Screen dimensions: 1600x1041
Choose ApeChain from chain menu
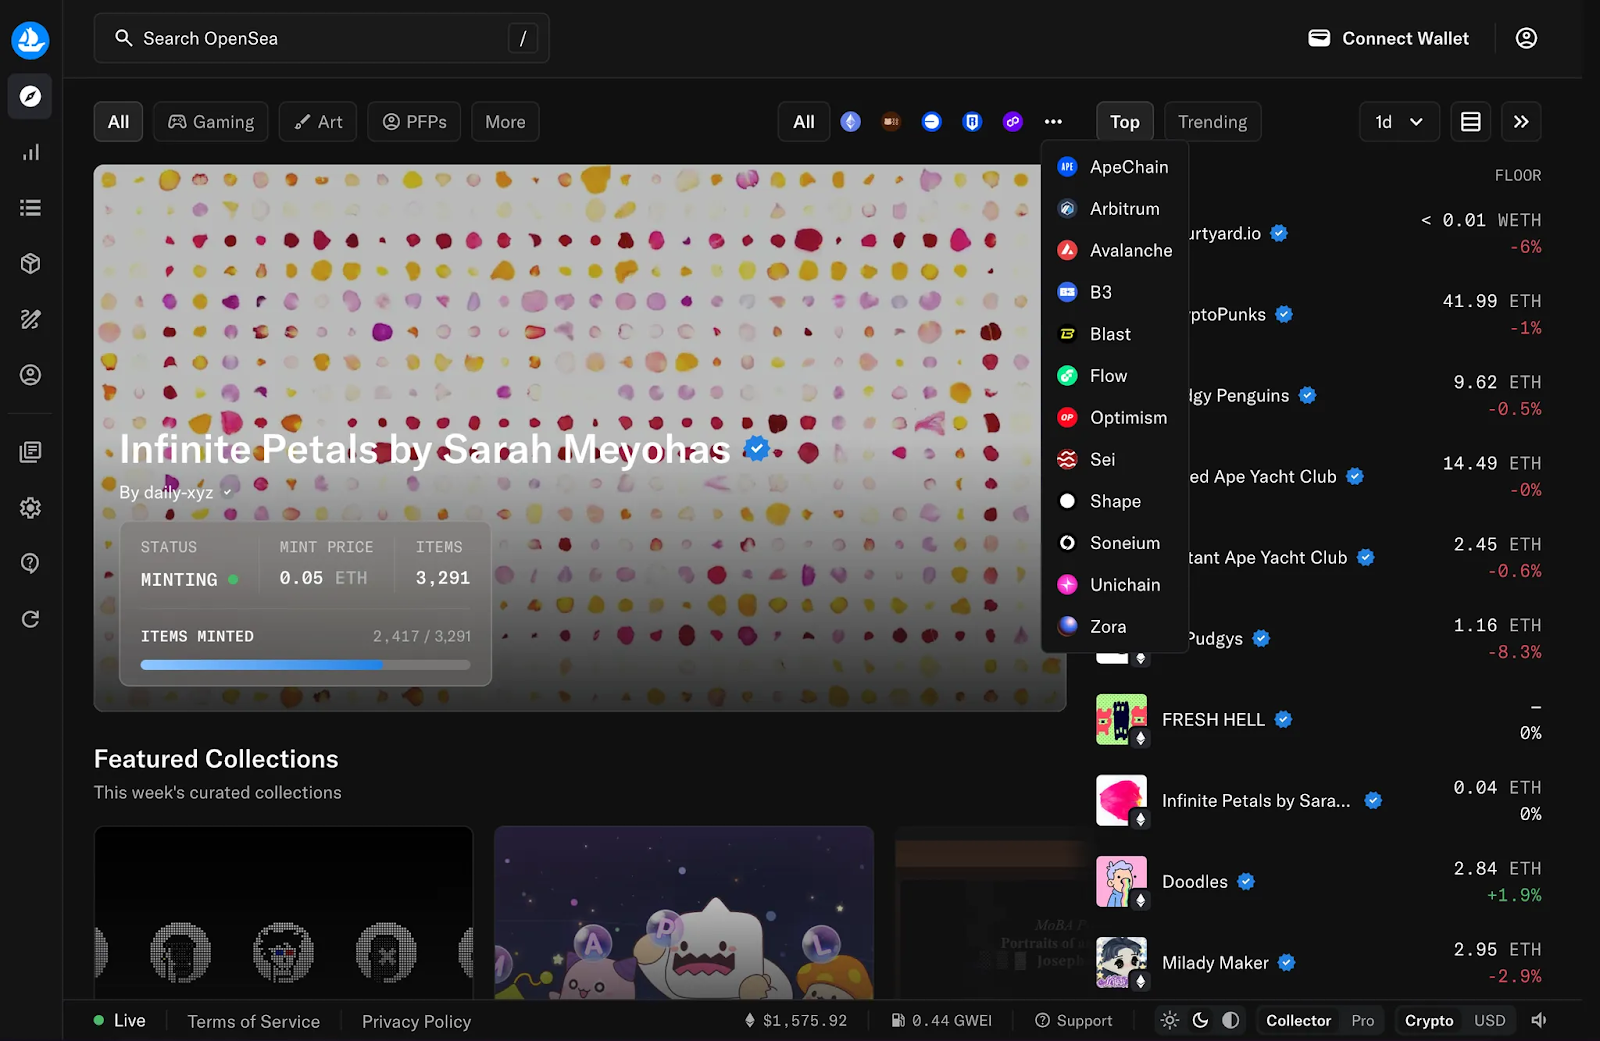1114,167
